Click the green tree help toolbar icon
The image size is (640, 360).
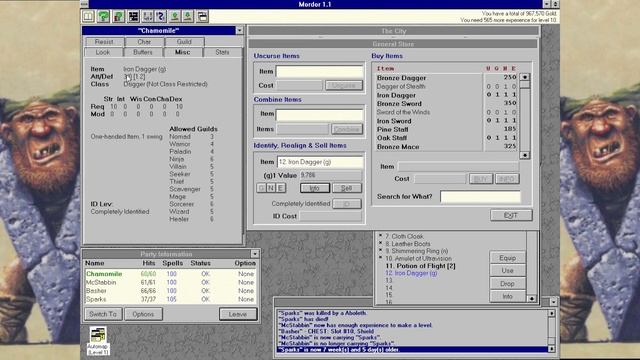click(x=104, y=16)
